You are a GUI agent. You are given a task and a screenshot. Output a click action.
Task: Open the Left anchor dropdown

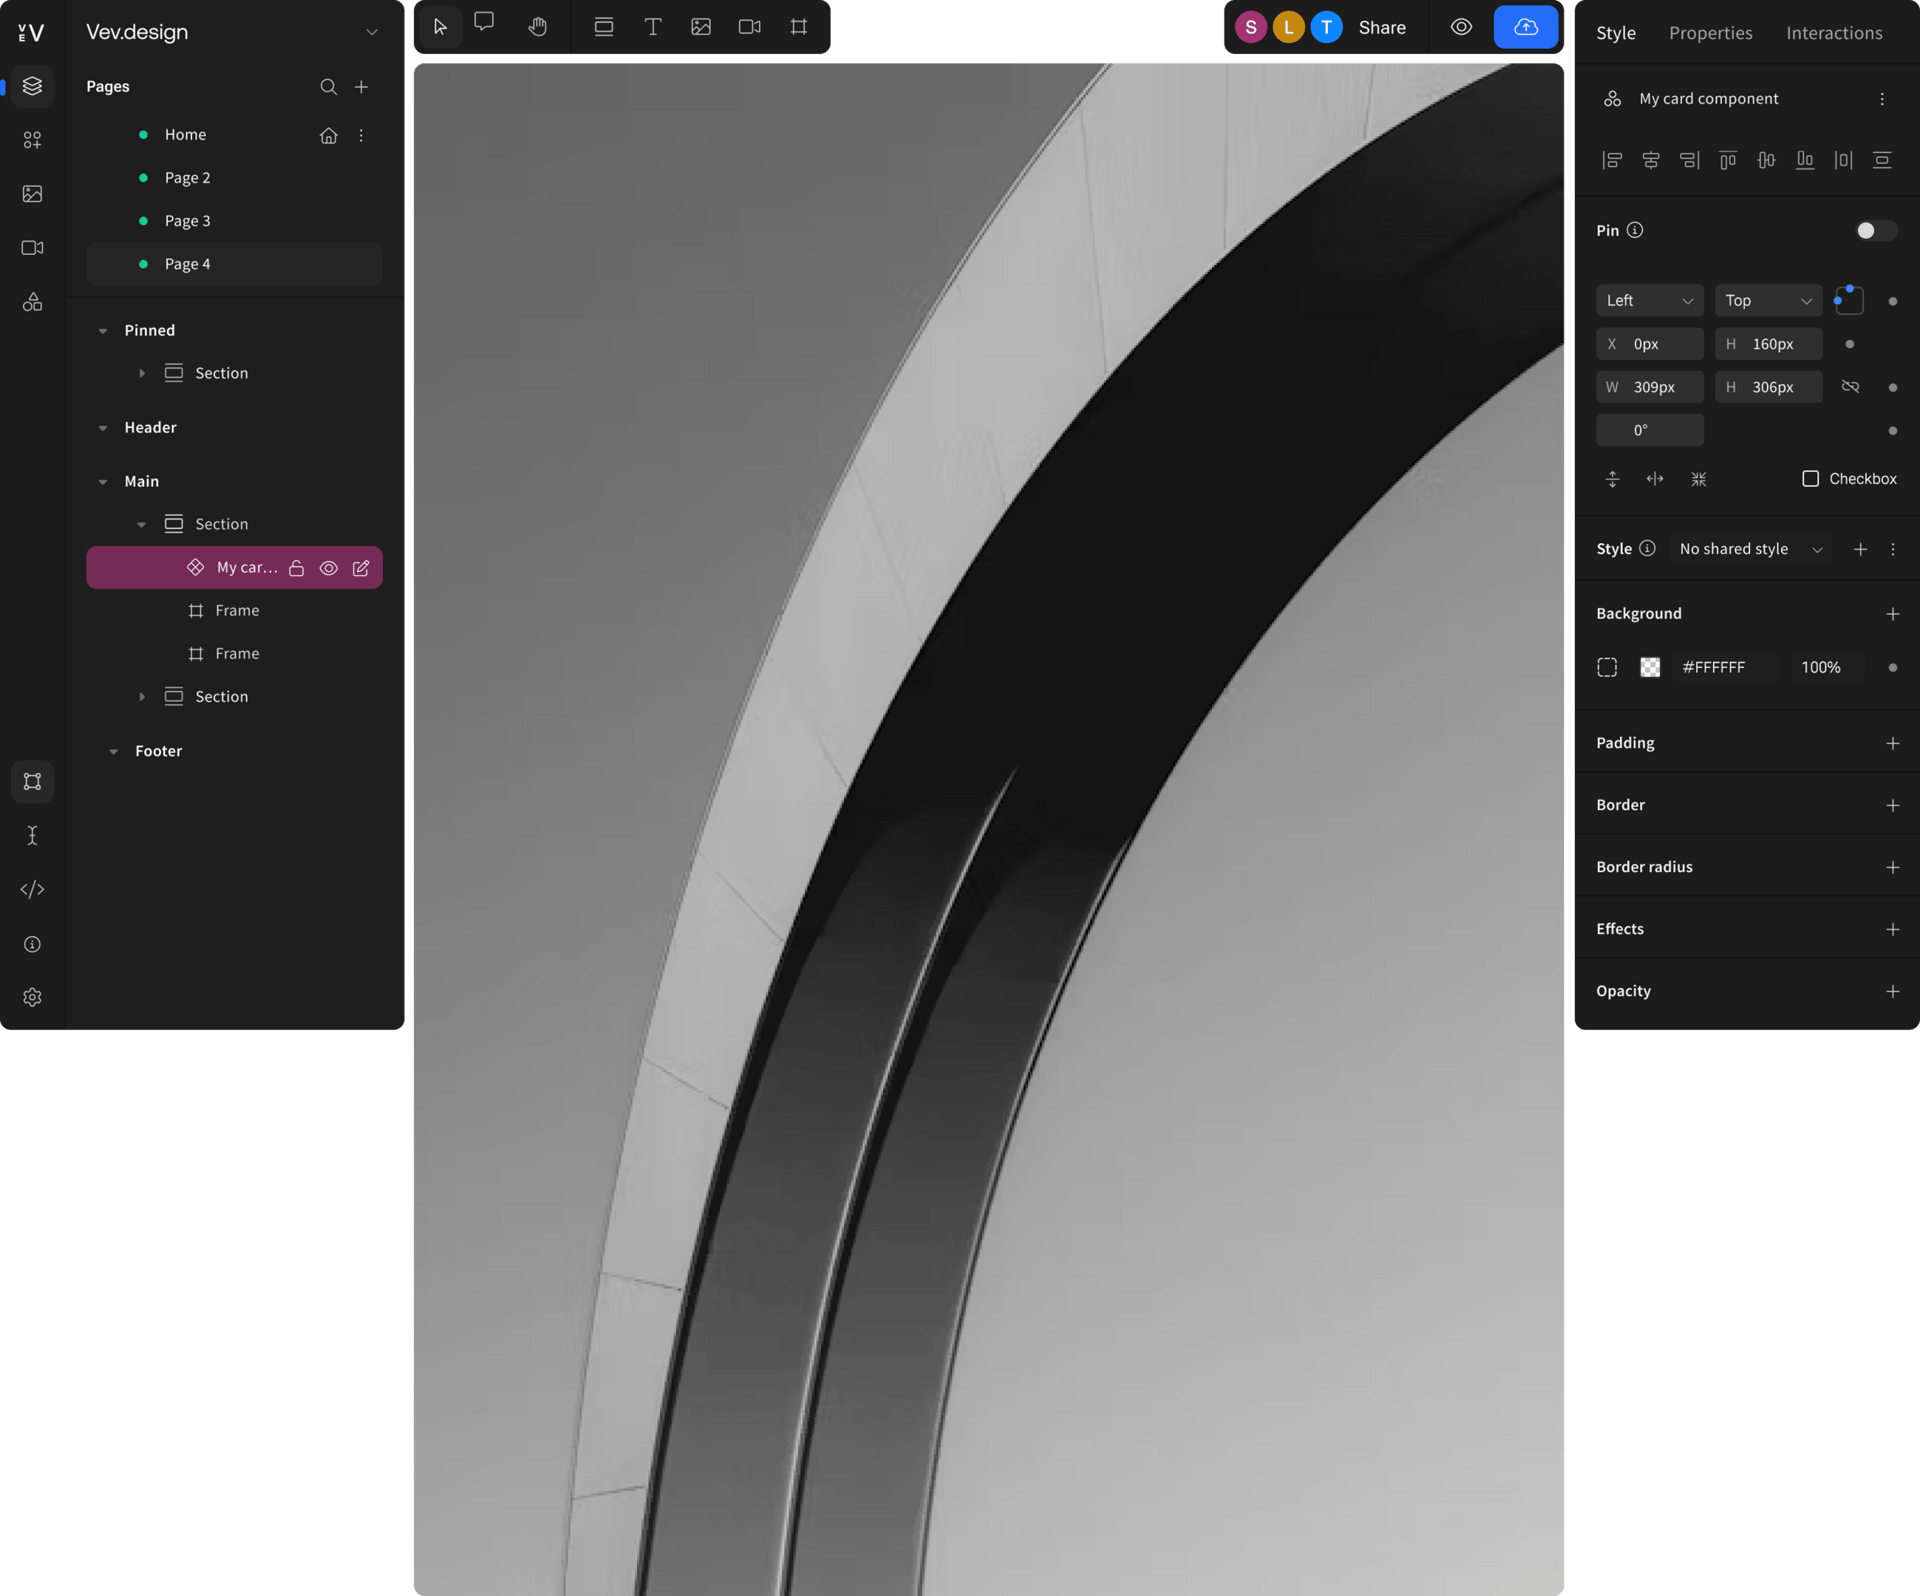(x=1649, y=300)
